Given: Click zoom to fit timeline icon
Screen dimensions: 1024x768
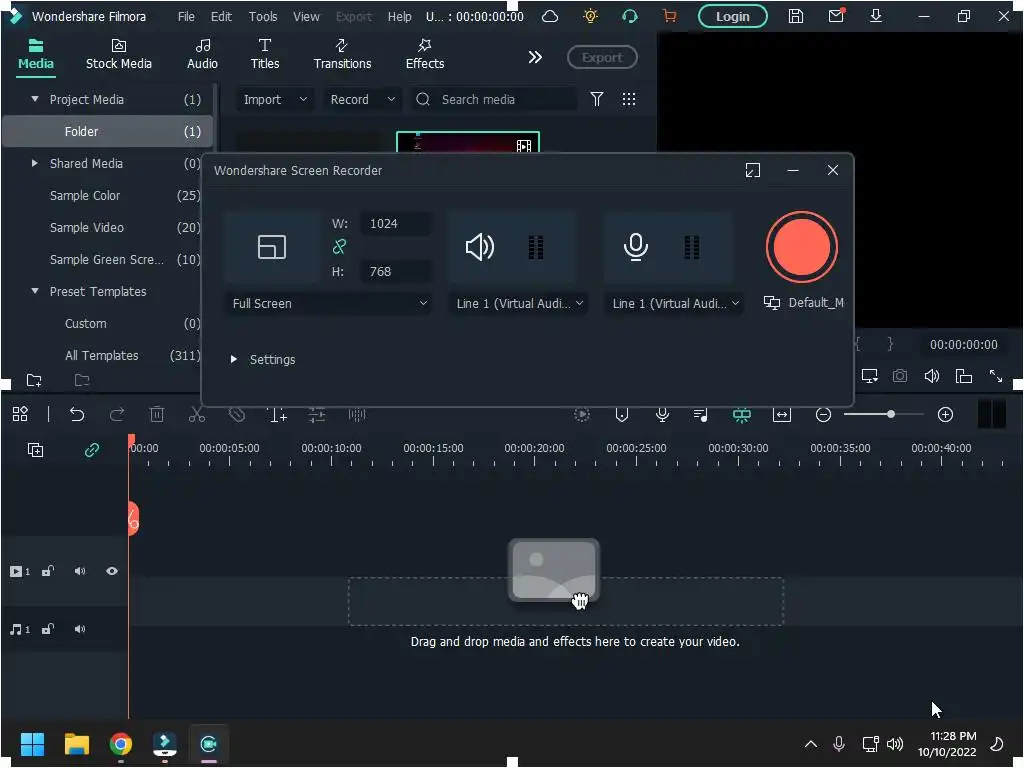Looking at the screenshot, I should [782, 414].
